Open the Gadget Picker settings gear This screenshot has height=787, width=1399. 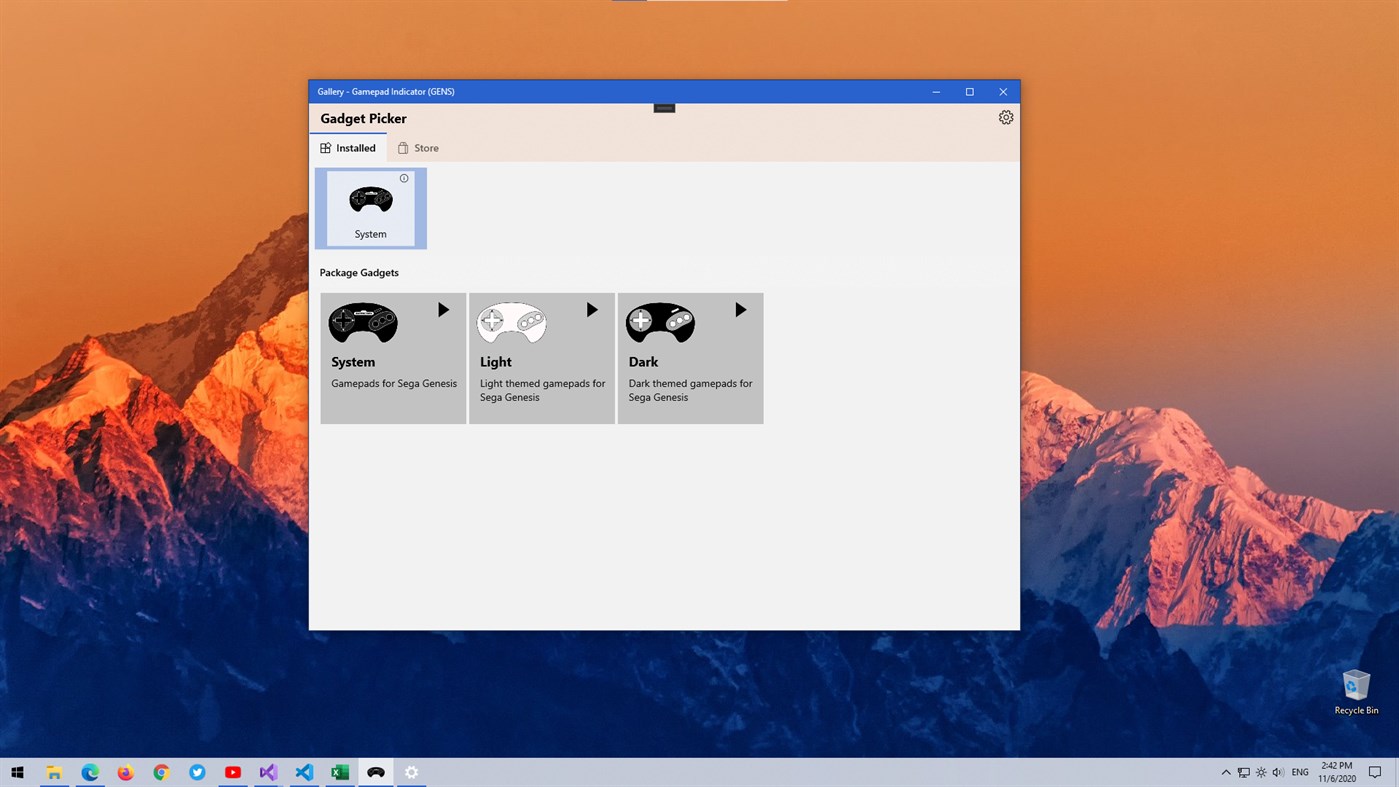[x=1005, y=117]
